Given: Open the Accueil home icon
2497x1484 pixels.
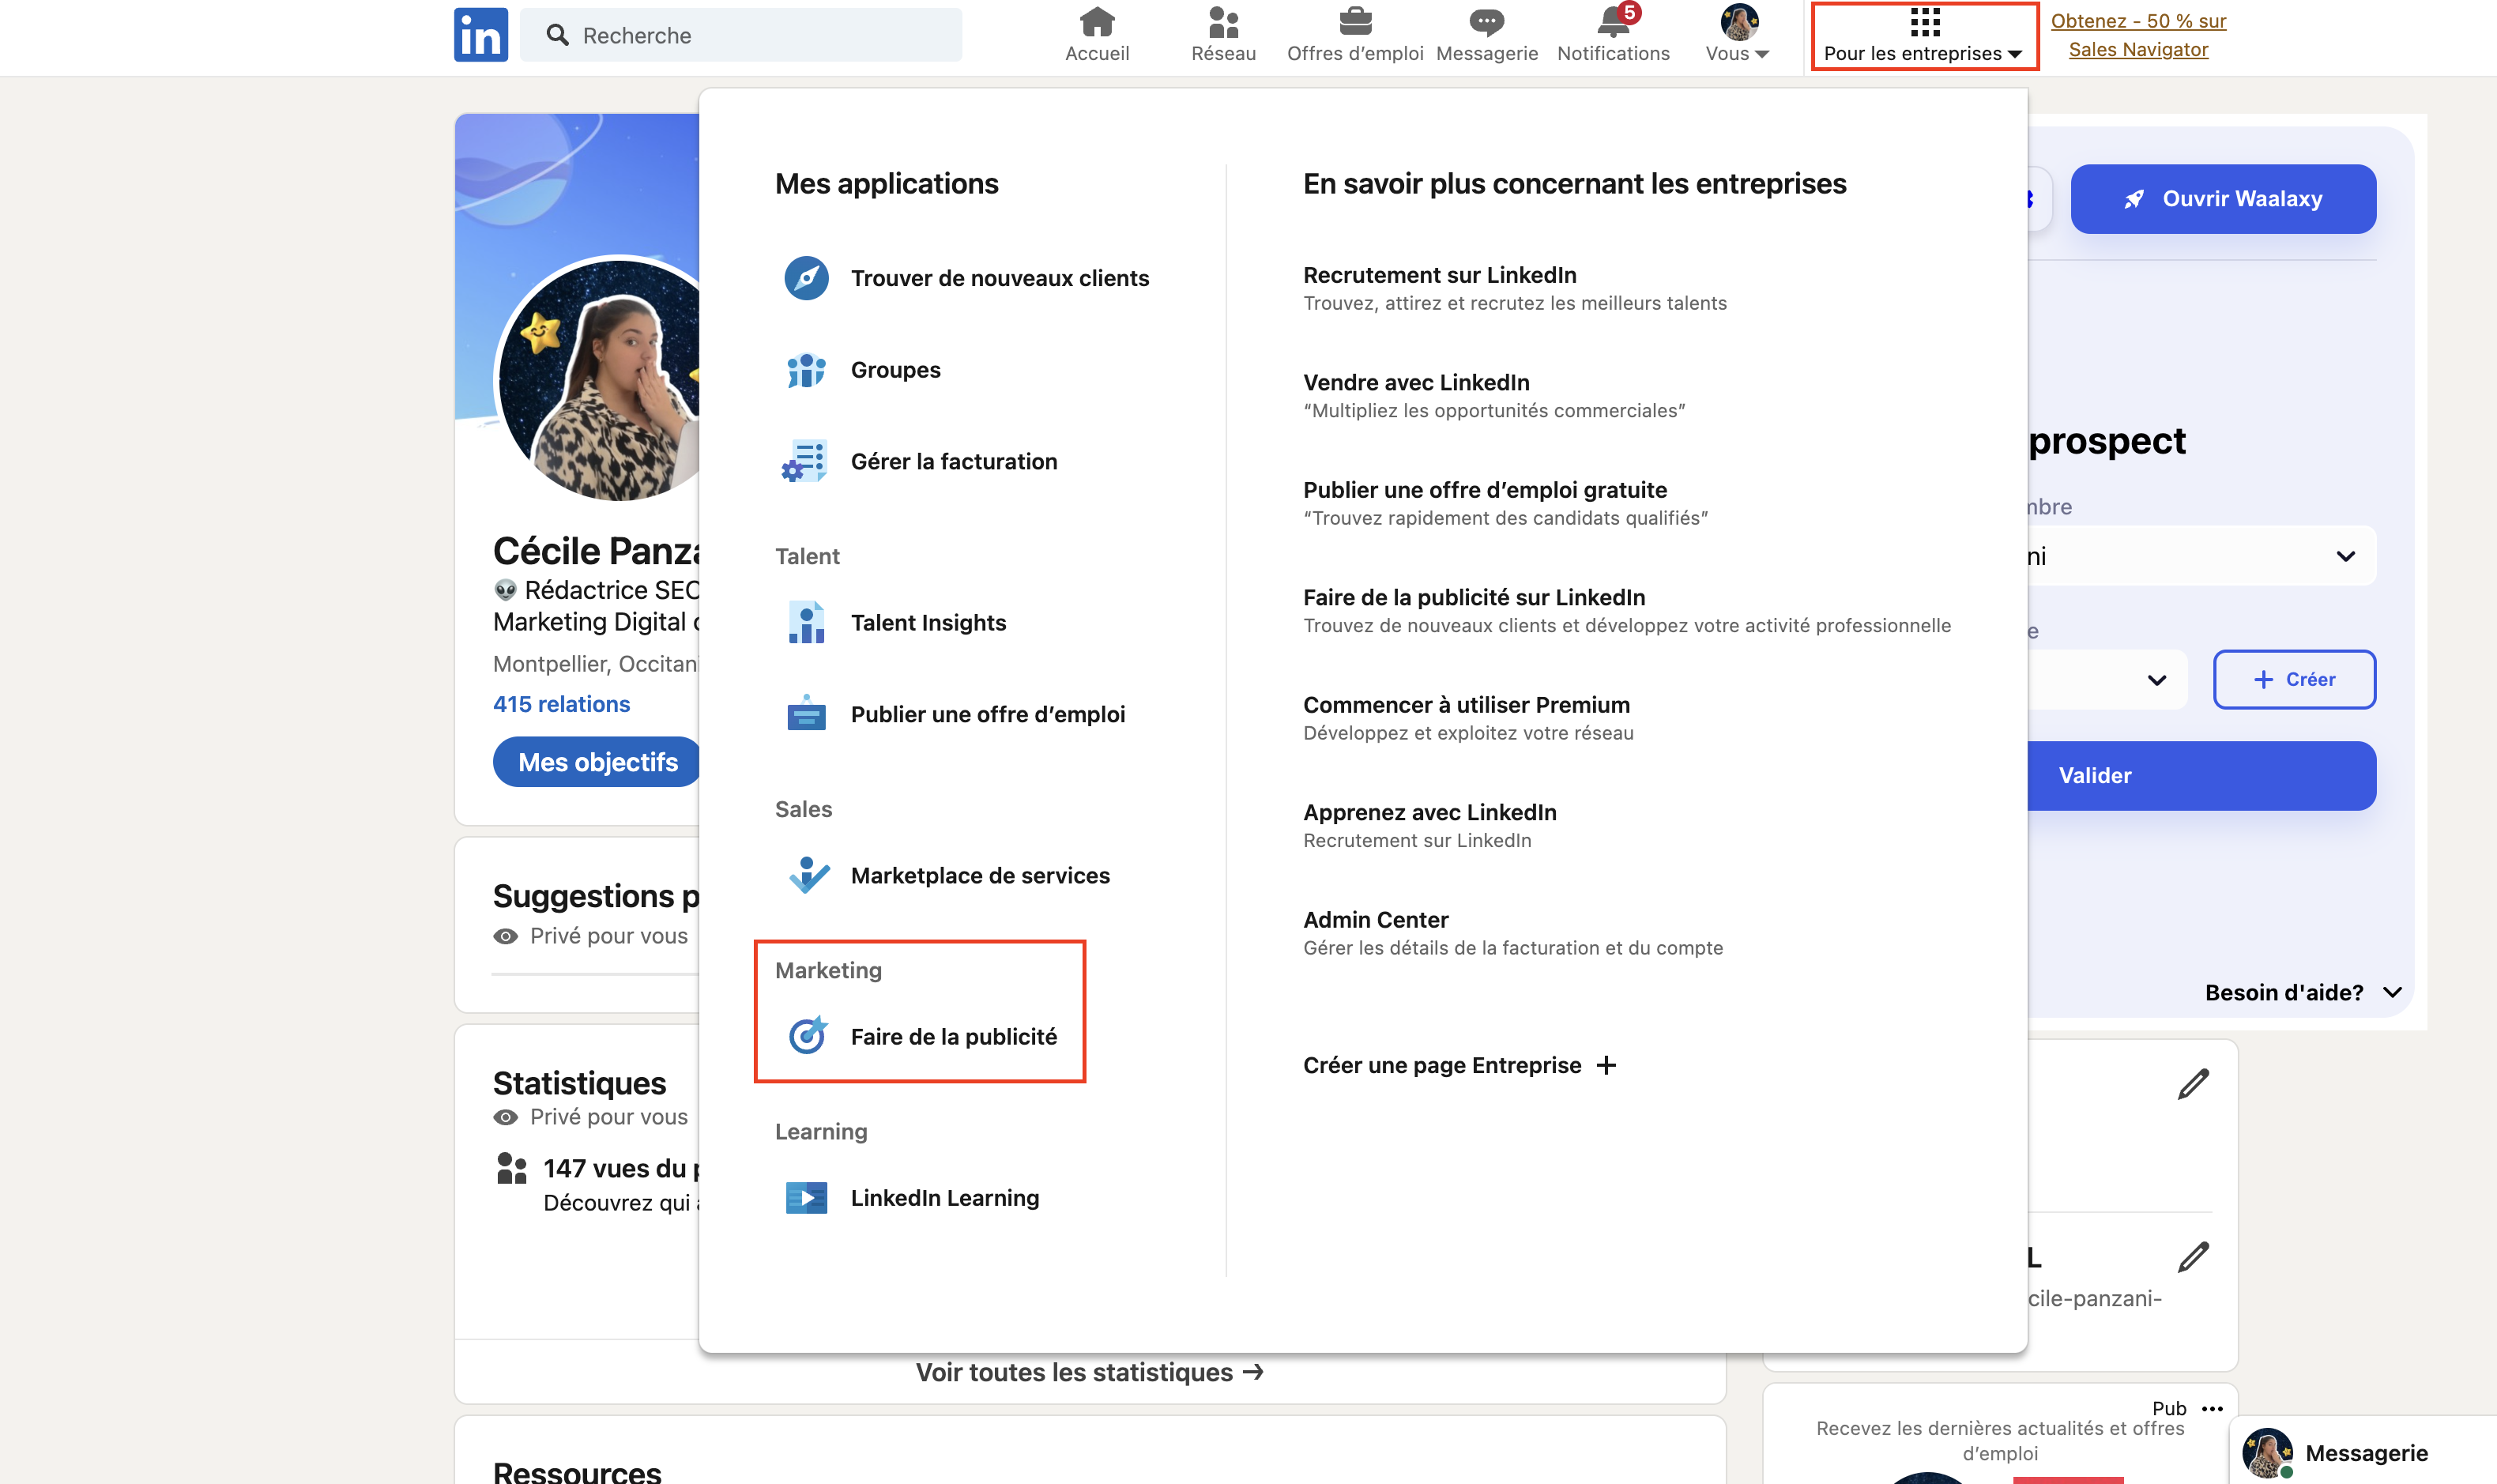Looking at the screenshot, I should pyautogui.click(x=1097, y=21).
